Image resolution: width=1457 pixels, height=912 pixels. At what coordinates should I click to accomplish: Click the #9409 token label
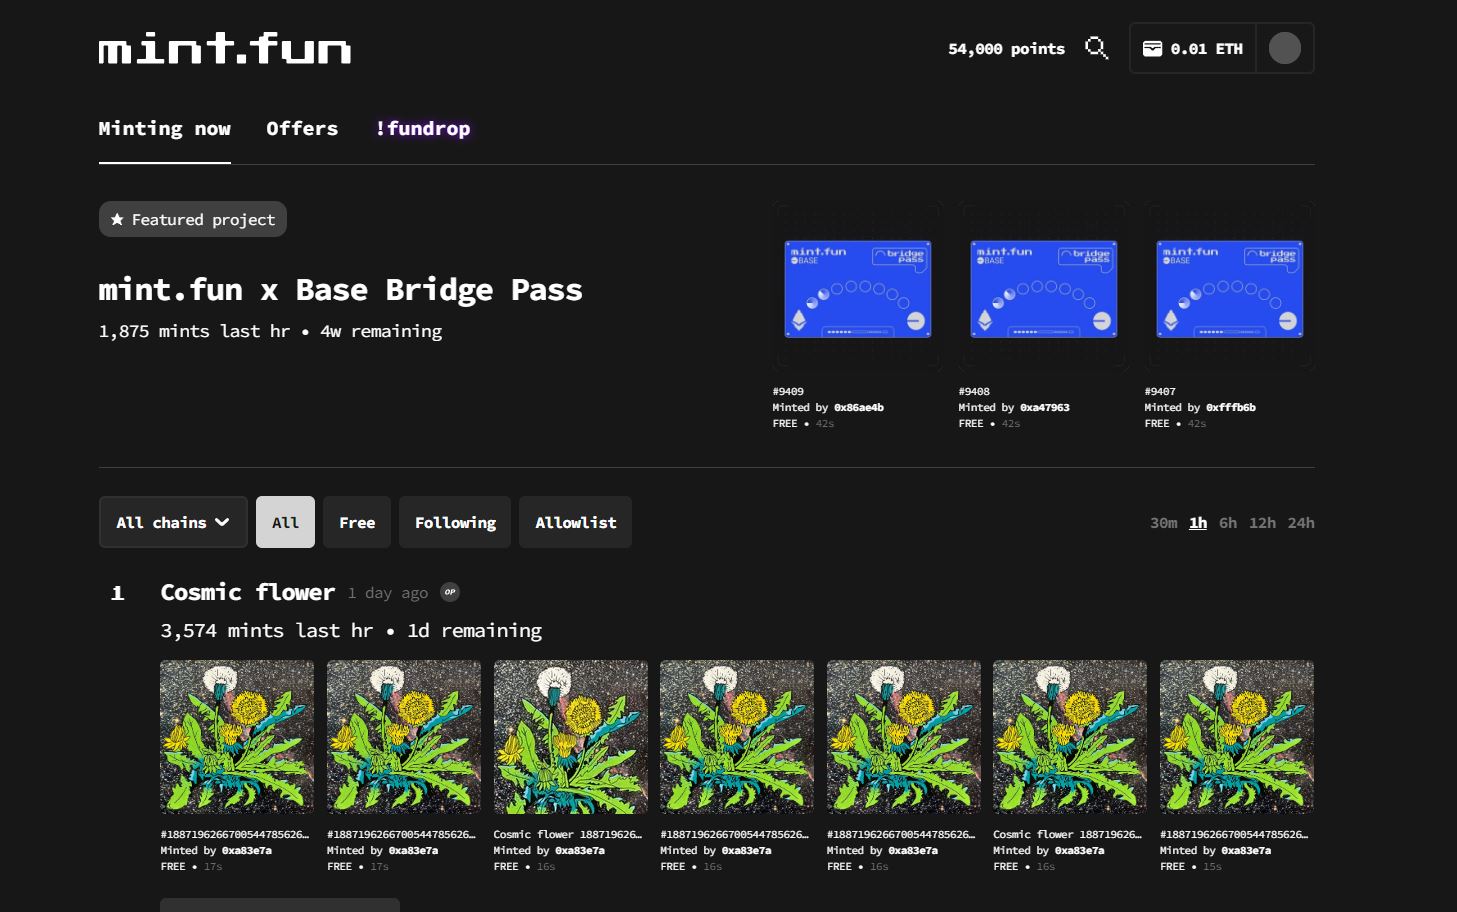coord(788,391)
